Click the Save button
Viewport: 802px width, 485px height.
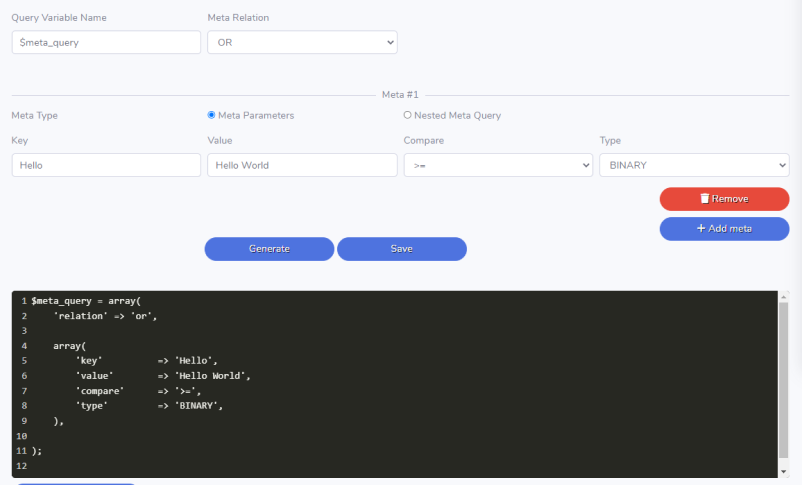402,249
